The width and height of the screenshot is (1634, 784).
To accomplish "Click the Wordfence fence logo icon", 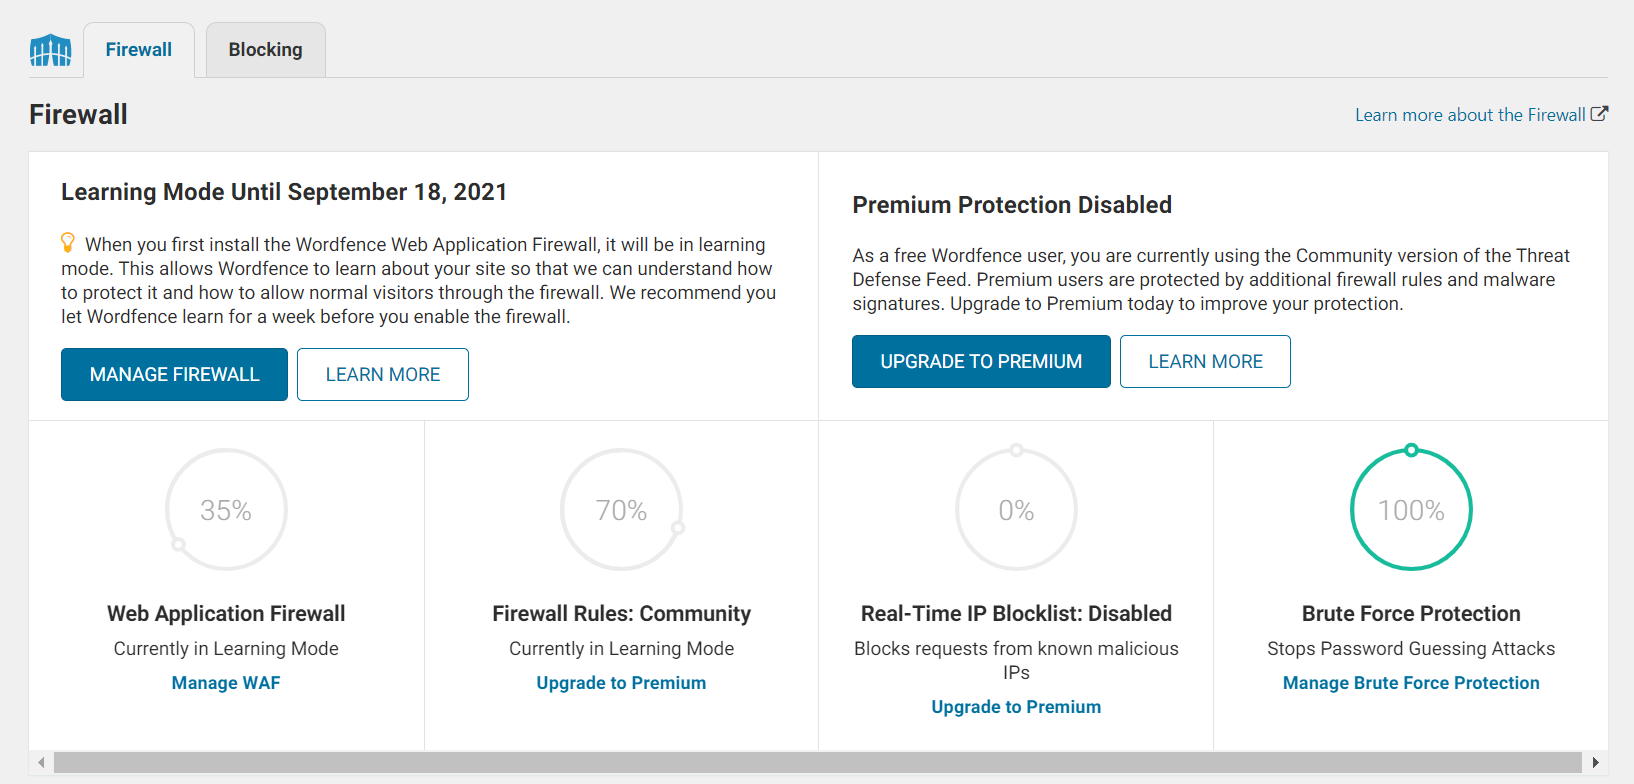I will pos(51,50).
